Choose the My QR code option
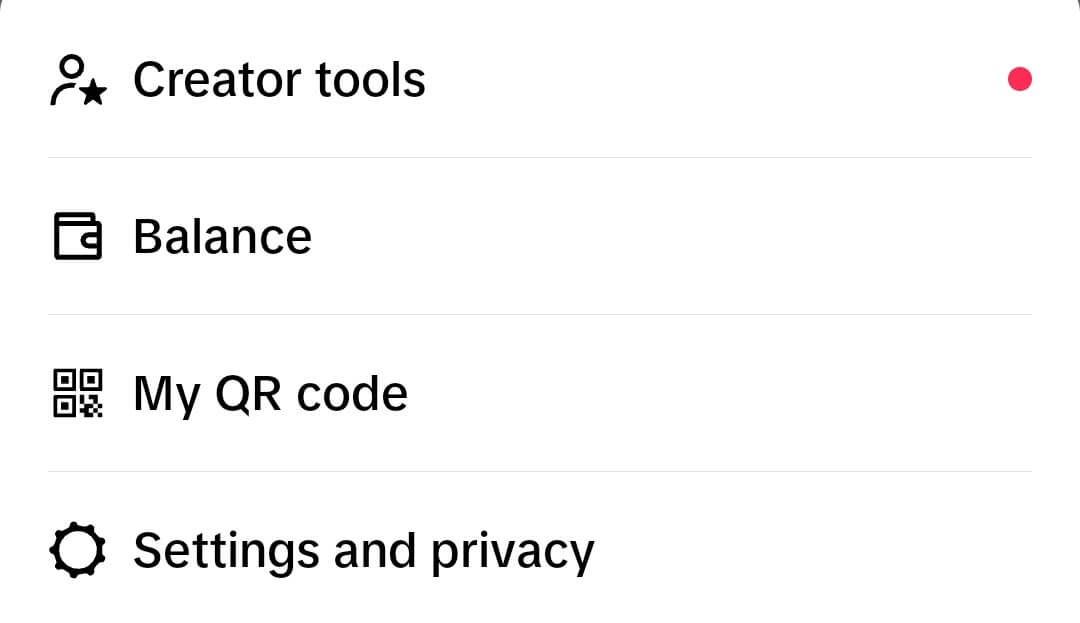 click(x=540, y=393)
